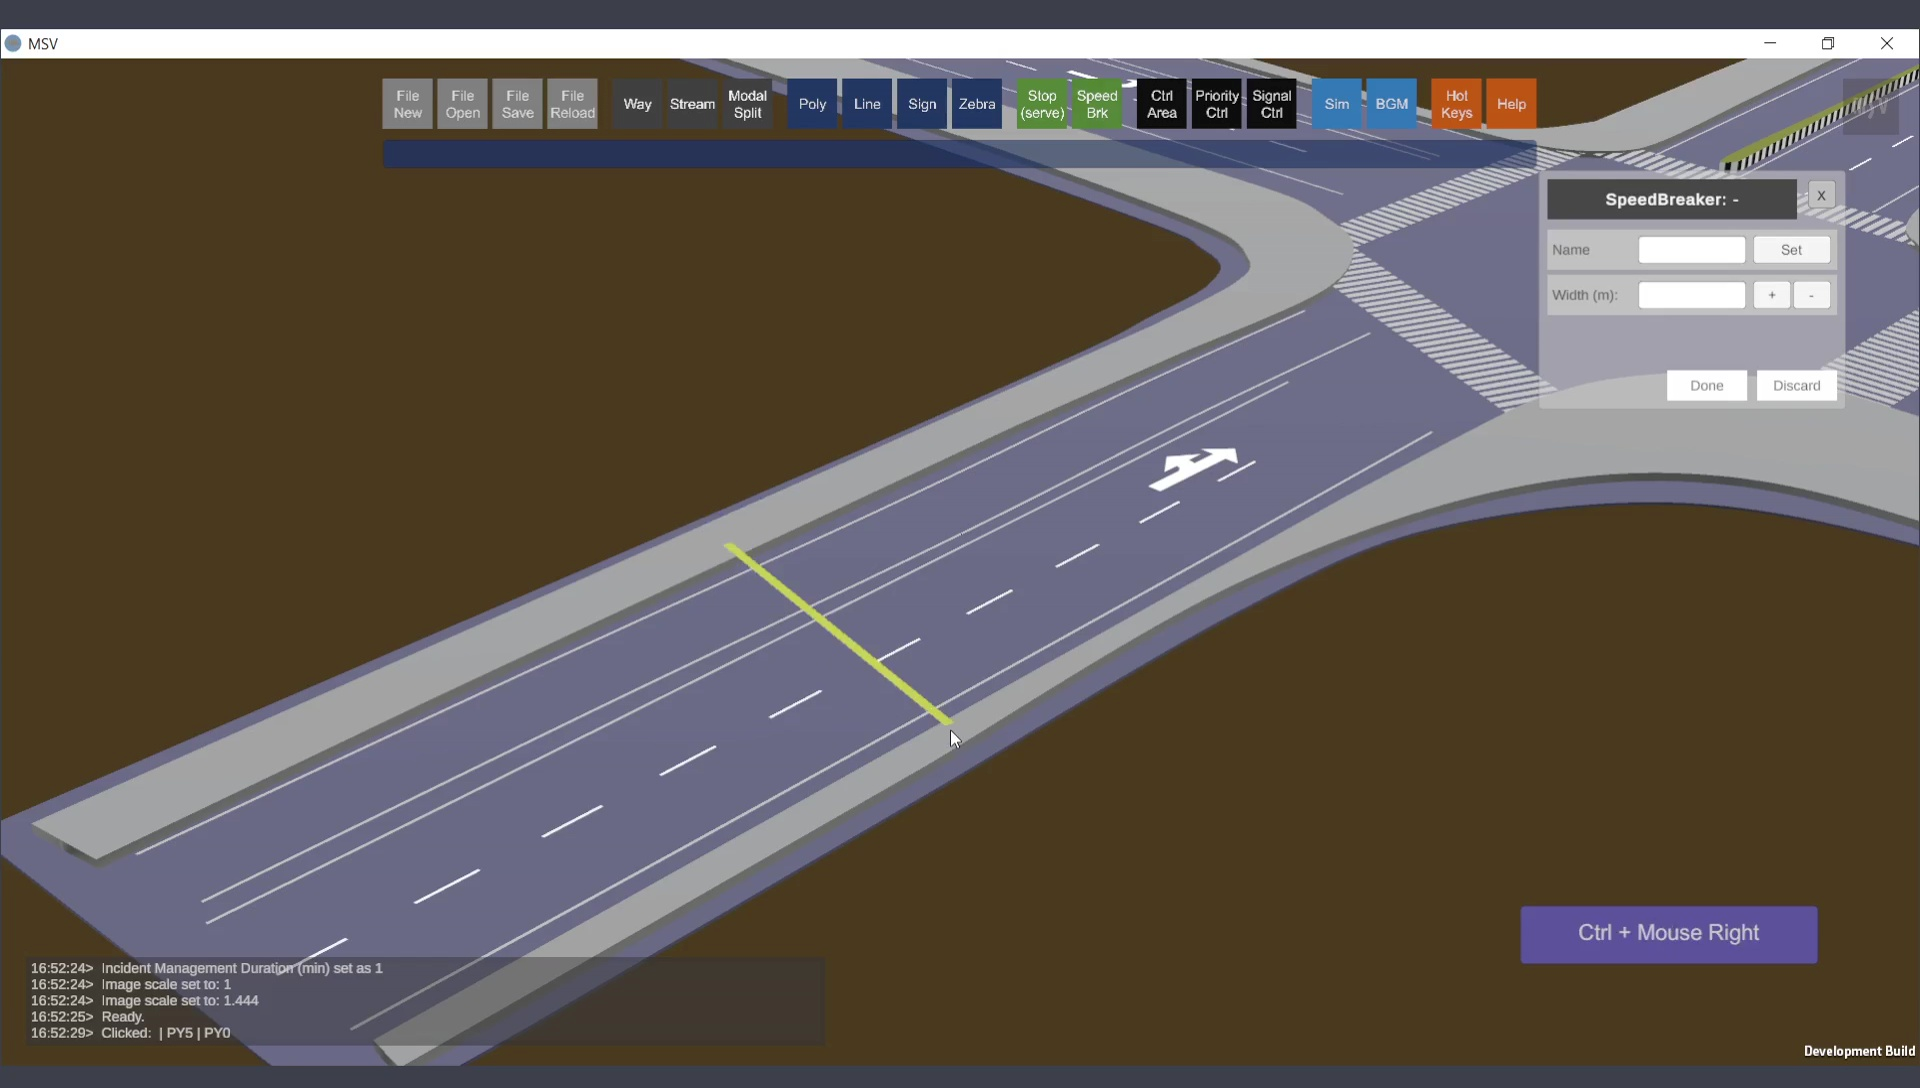
Task: Select the Stream tool
Action: 692,104
